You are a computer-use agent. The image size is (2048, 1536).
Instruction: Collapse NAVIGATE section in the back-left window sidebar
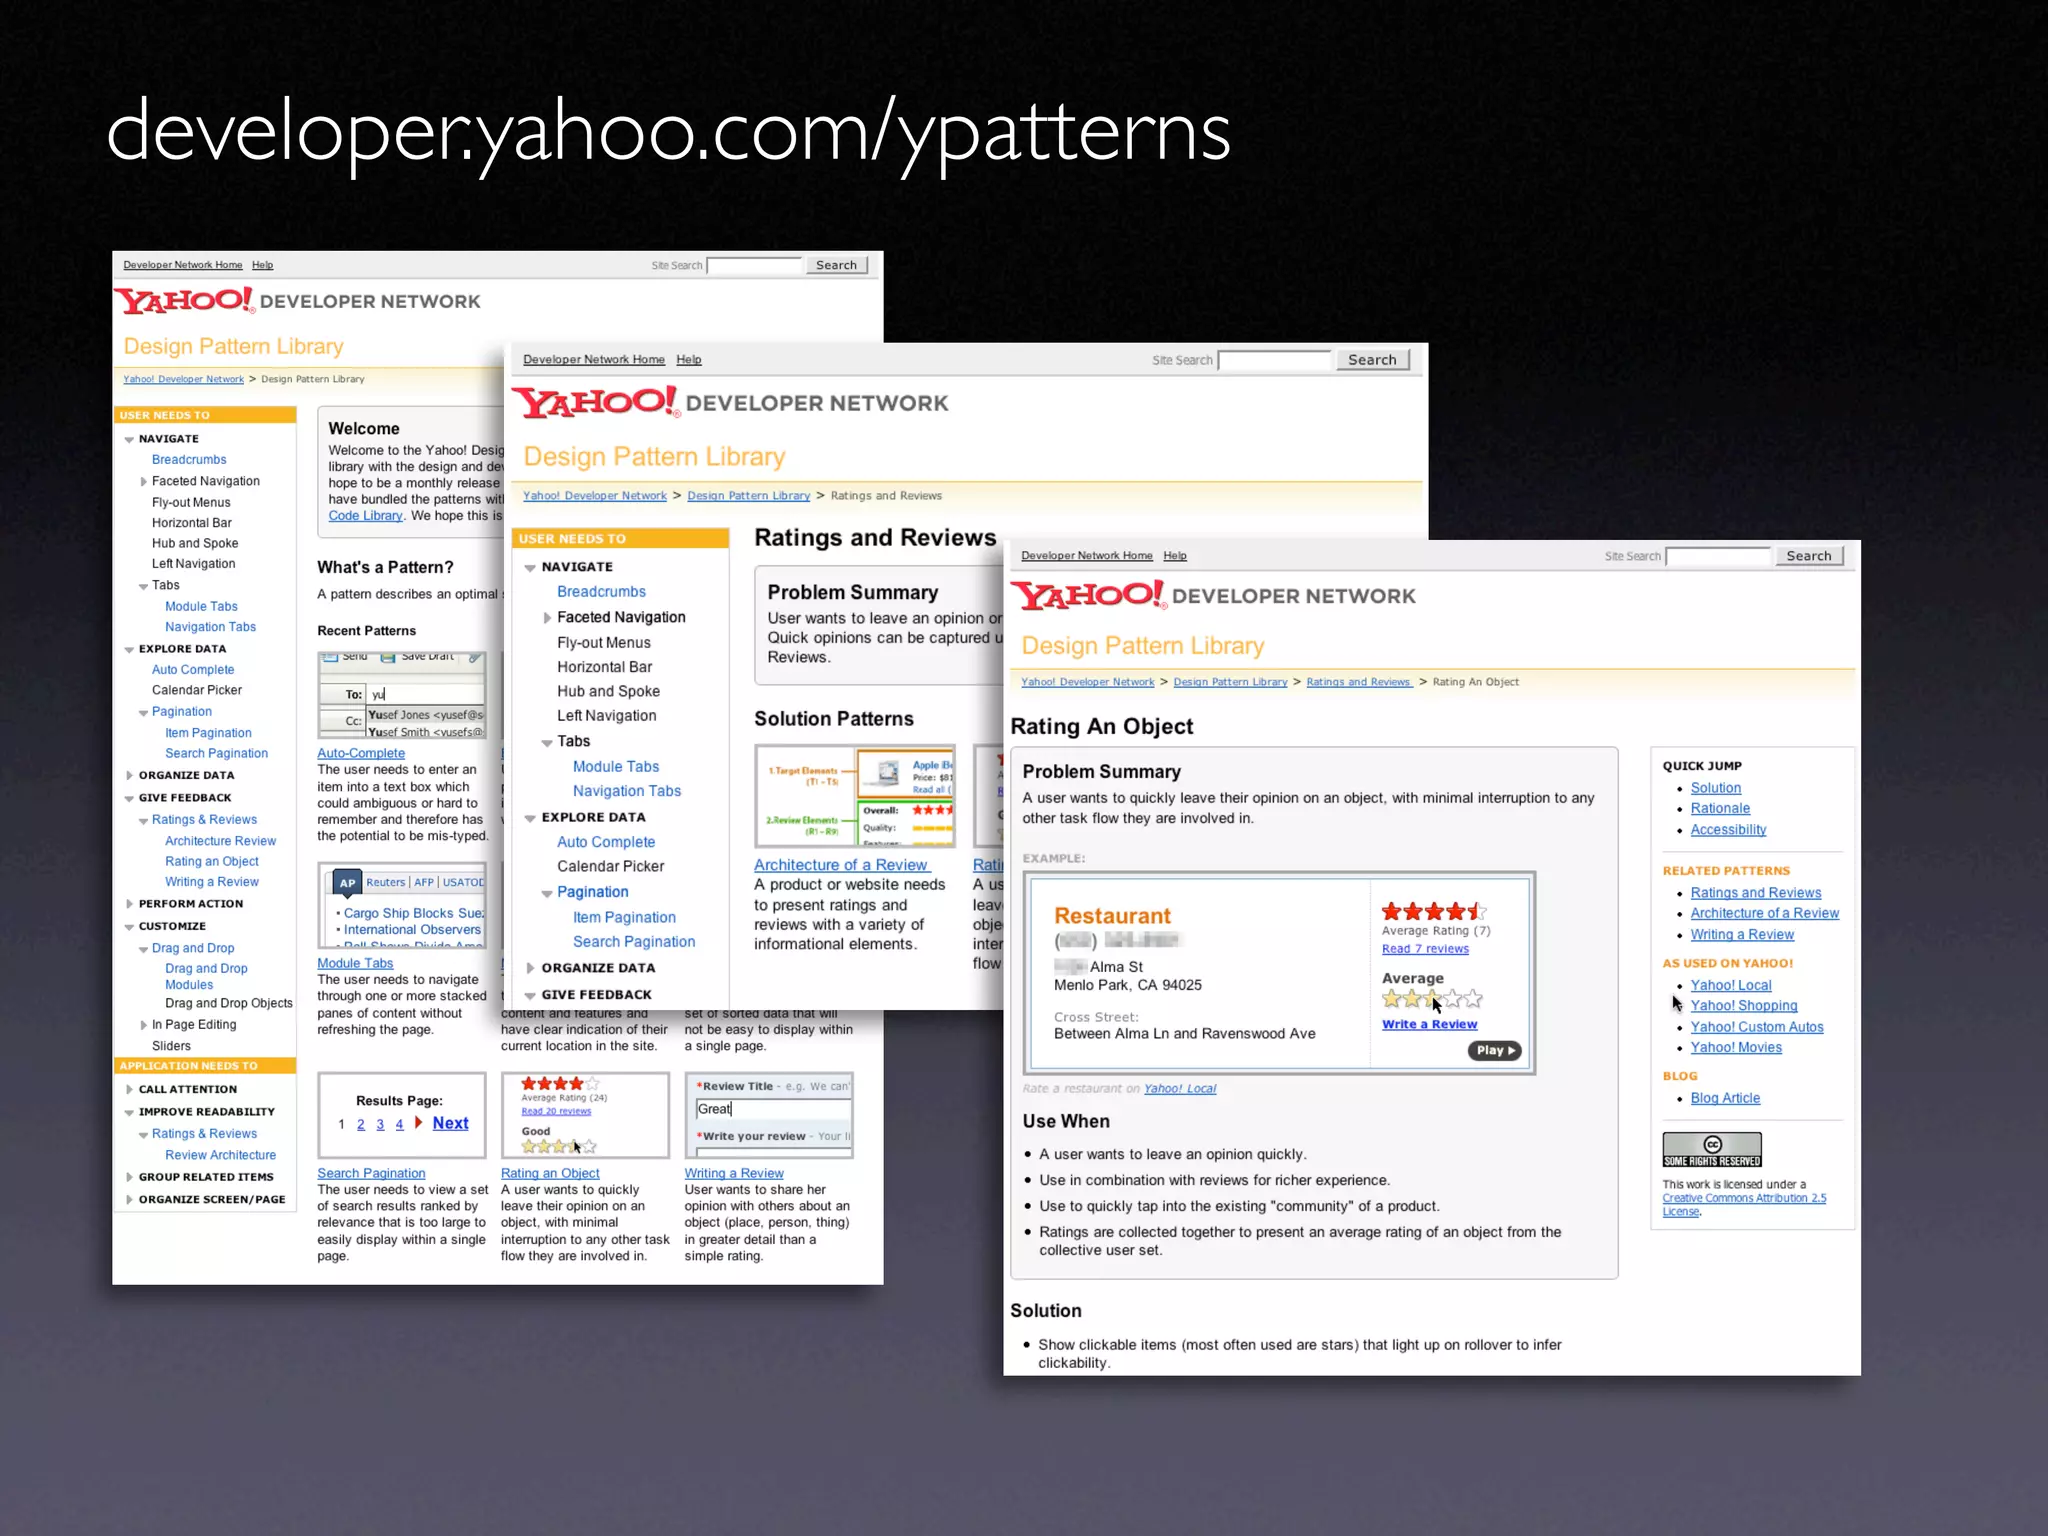coord(129,439)
